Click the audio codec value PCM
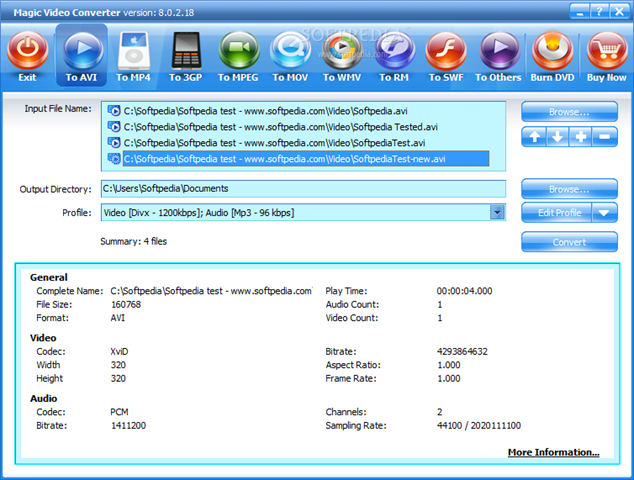Viewport: 634px width, 480px height. point(119,412)
